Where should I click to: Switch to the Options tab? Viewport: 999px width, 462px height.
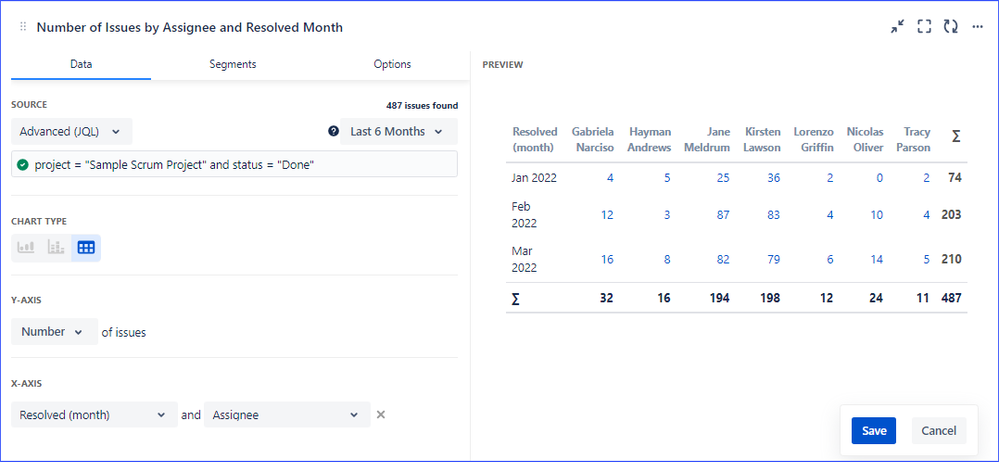click(392, 64)
